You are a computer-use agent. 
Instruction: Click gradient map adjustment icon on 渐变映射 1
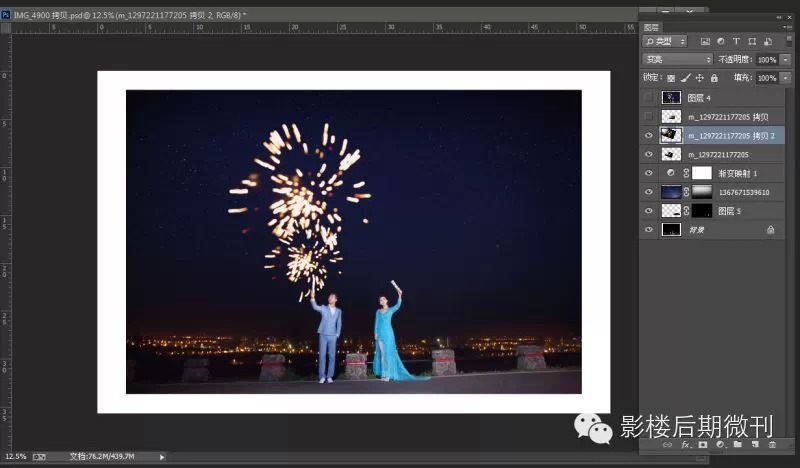[x=671, y=173]
